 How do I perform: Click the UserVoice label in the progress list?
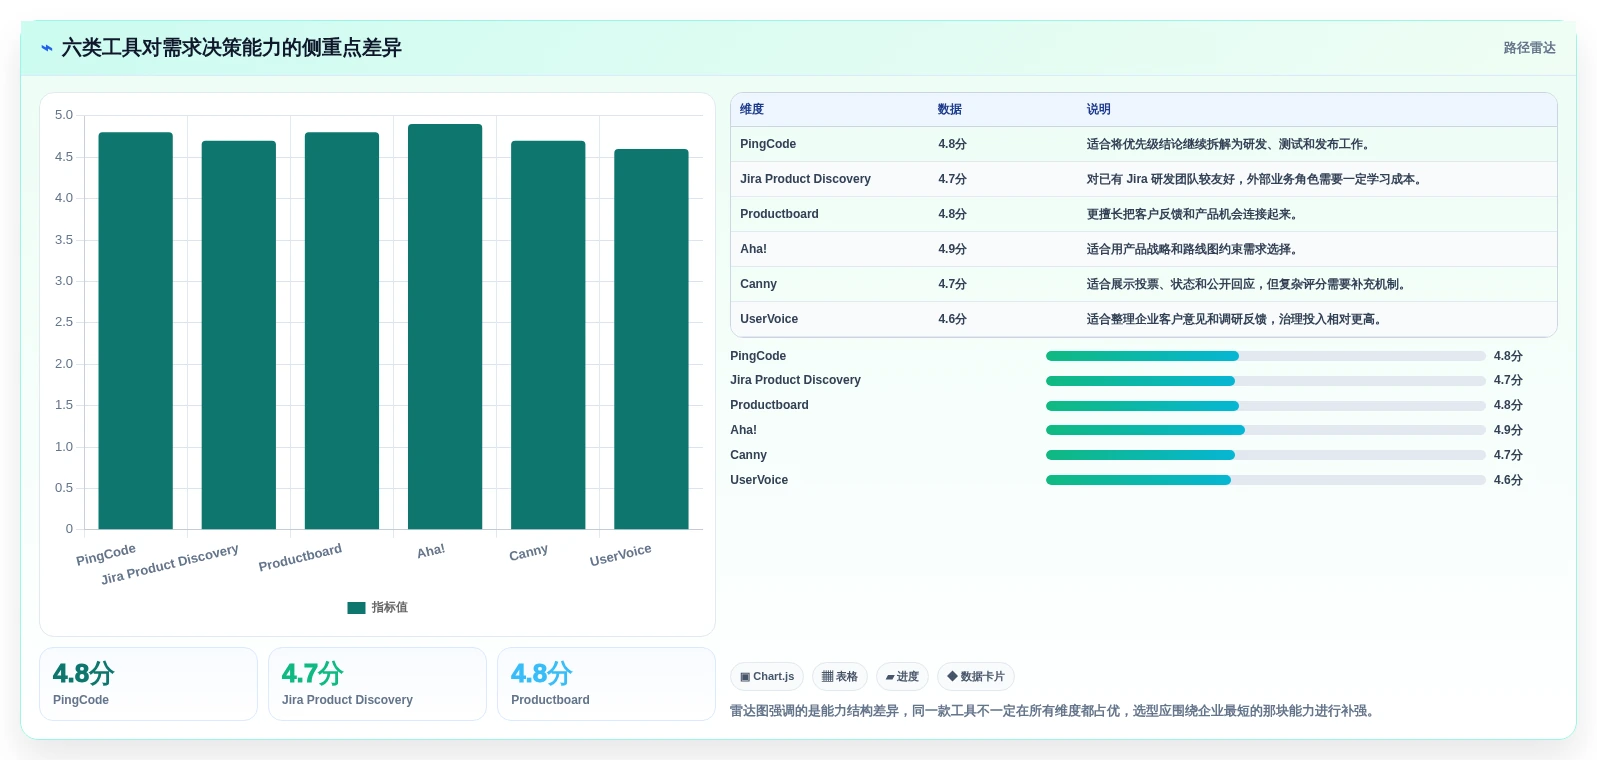[x=759, y=480]
